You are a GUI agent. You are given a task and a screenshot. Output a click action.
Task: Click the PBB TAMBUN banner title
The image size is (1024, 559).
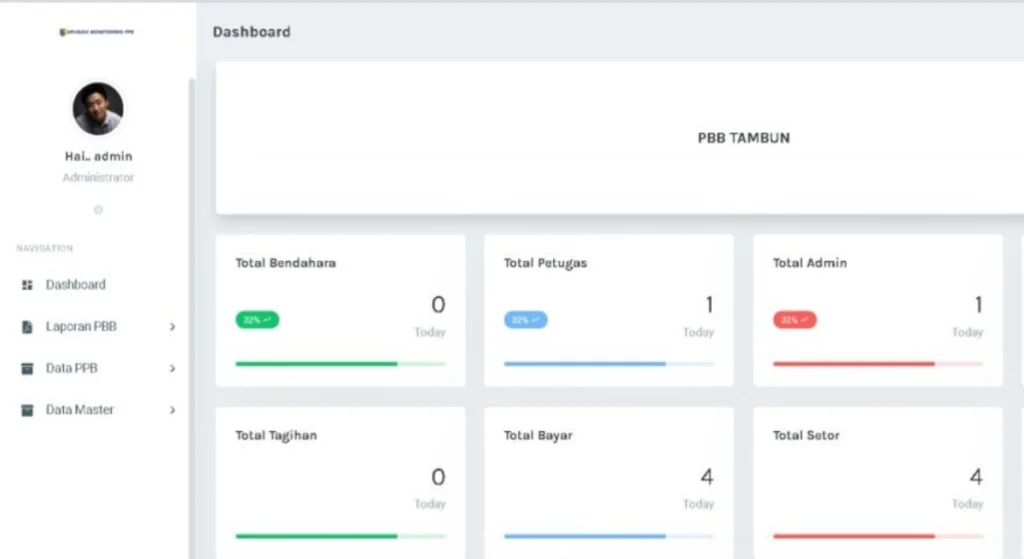coord(743,138)
